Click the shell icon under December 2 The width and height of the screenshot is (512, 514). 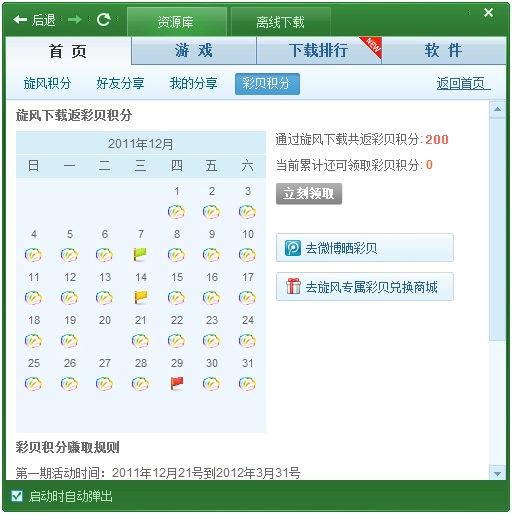(211, 212)
